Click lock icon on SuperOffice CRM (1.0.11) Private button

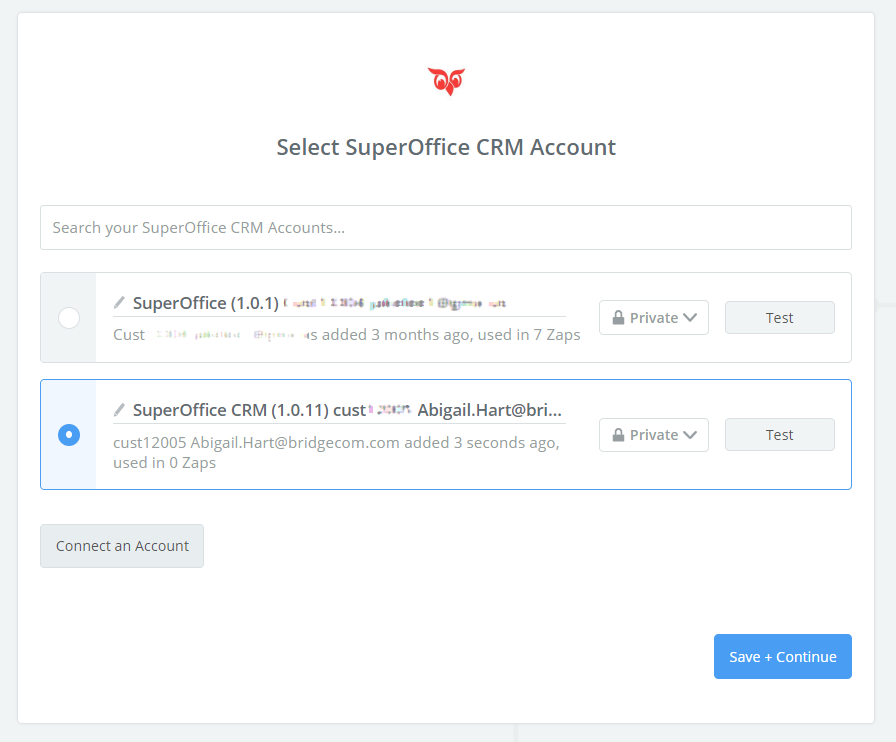[618, 435]
